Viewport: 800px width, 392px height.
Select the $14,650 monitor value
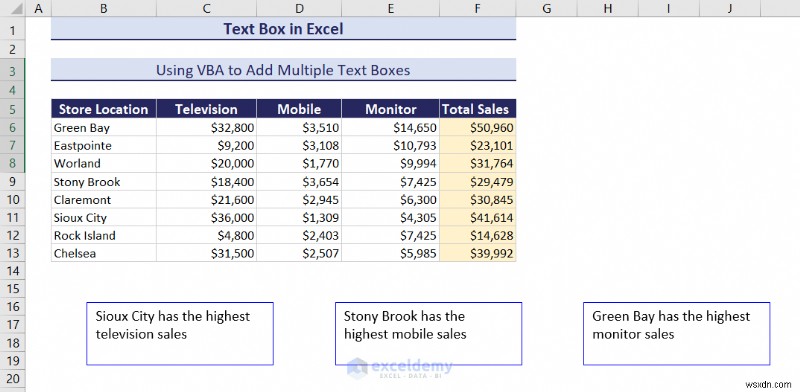pos(390,128)
